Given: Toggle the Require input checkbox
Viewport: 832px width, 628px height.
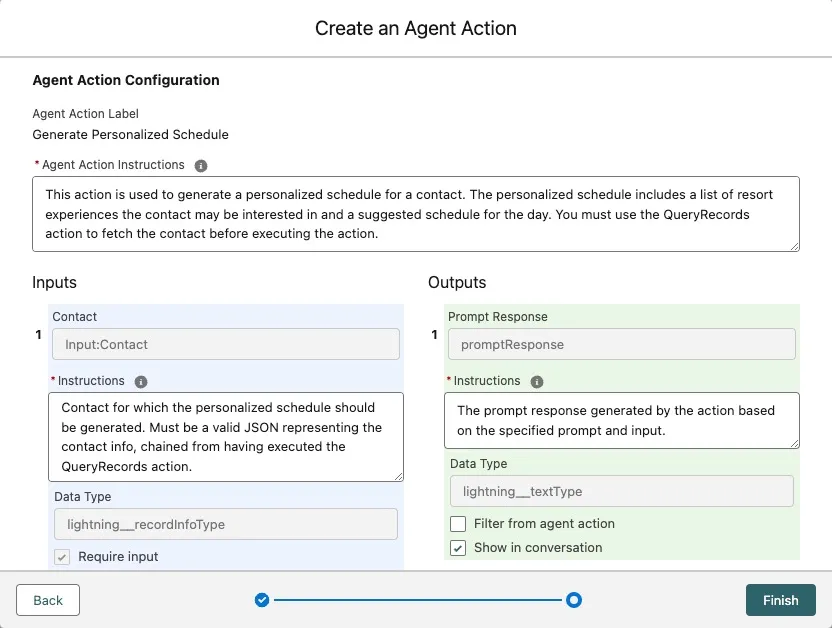Looking at the screenshot, I should 62,557.
